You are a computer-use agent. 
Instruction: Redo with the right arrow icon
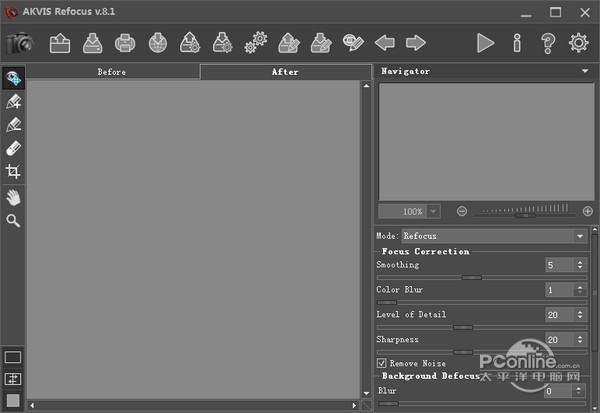(x=416, y=43)
